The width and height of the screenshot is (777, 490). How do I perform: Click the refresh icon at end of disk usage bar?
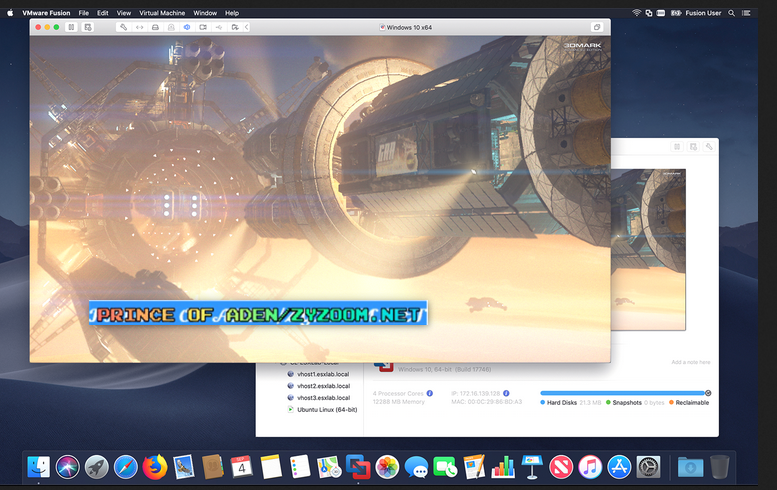tap(708, 393)
